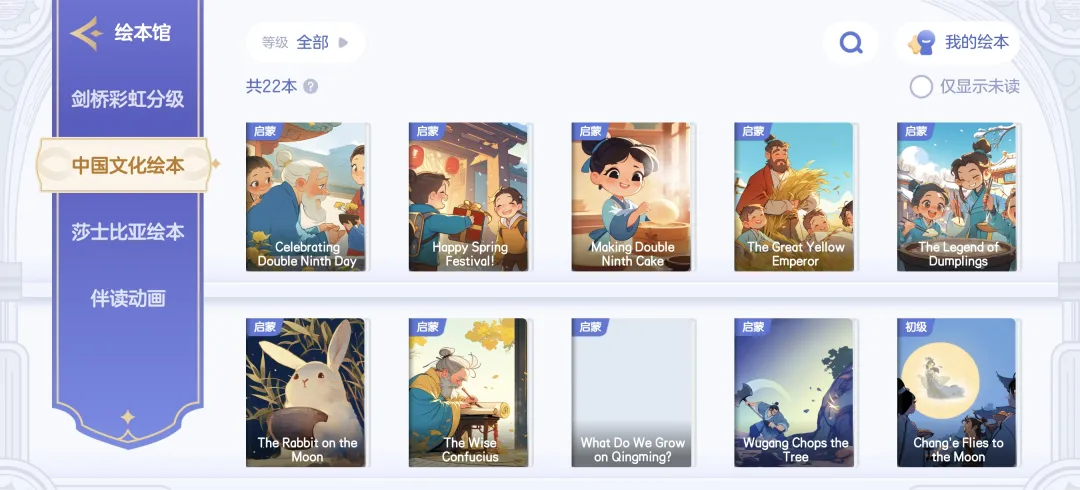The width and height of the screenshot is (1080, 490).
Task: Open Happy Spring Festival! book cover
Action: (x=468, y=197)
